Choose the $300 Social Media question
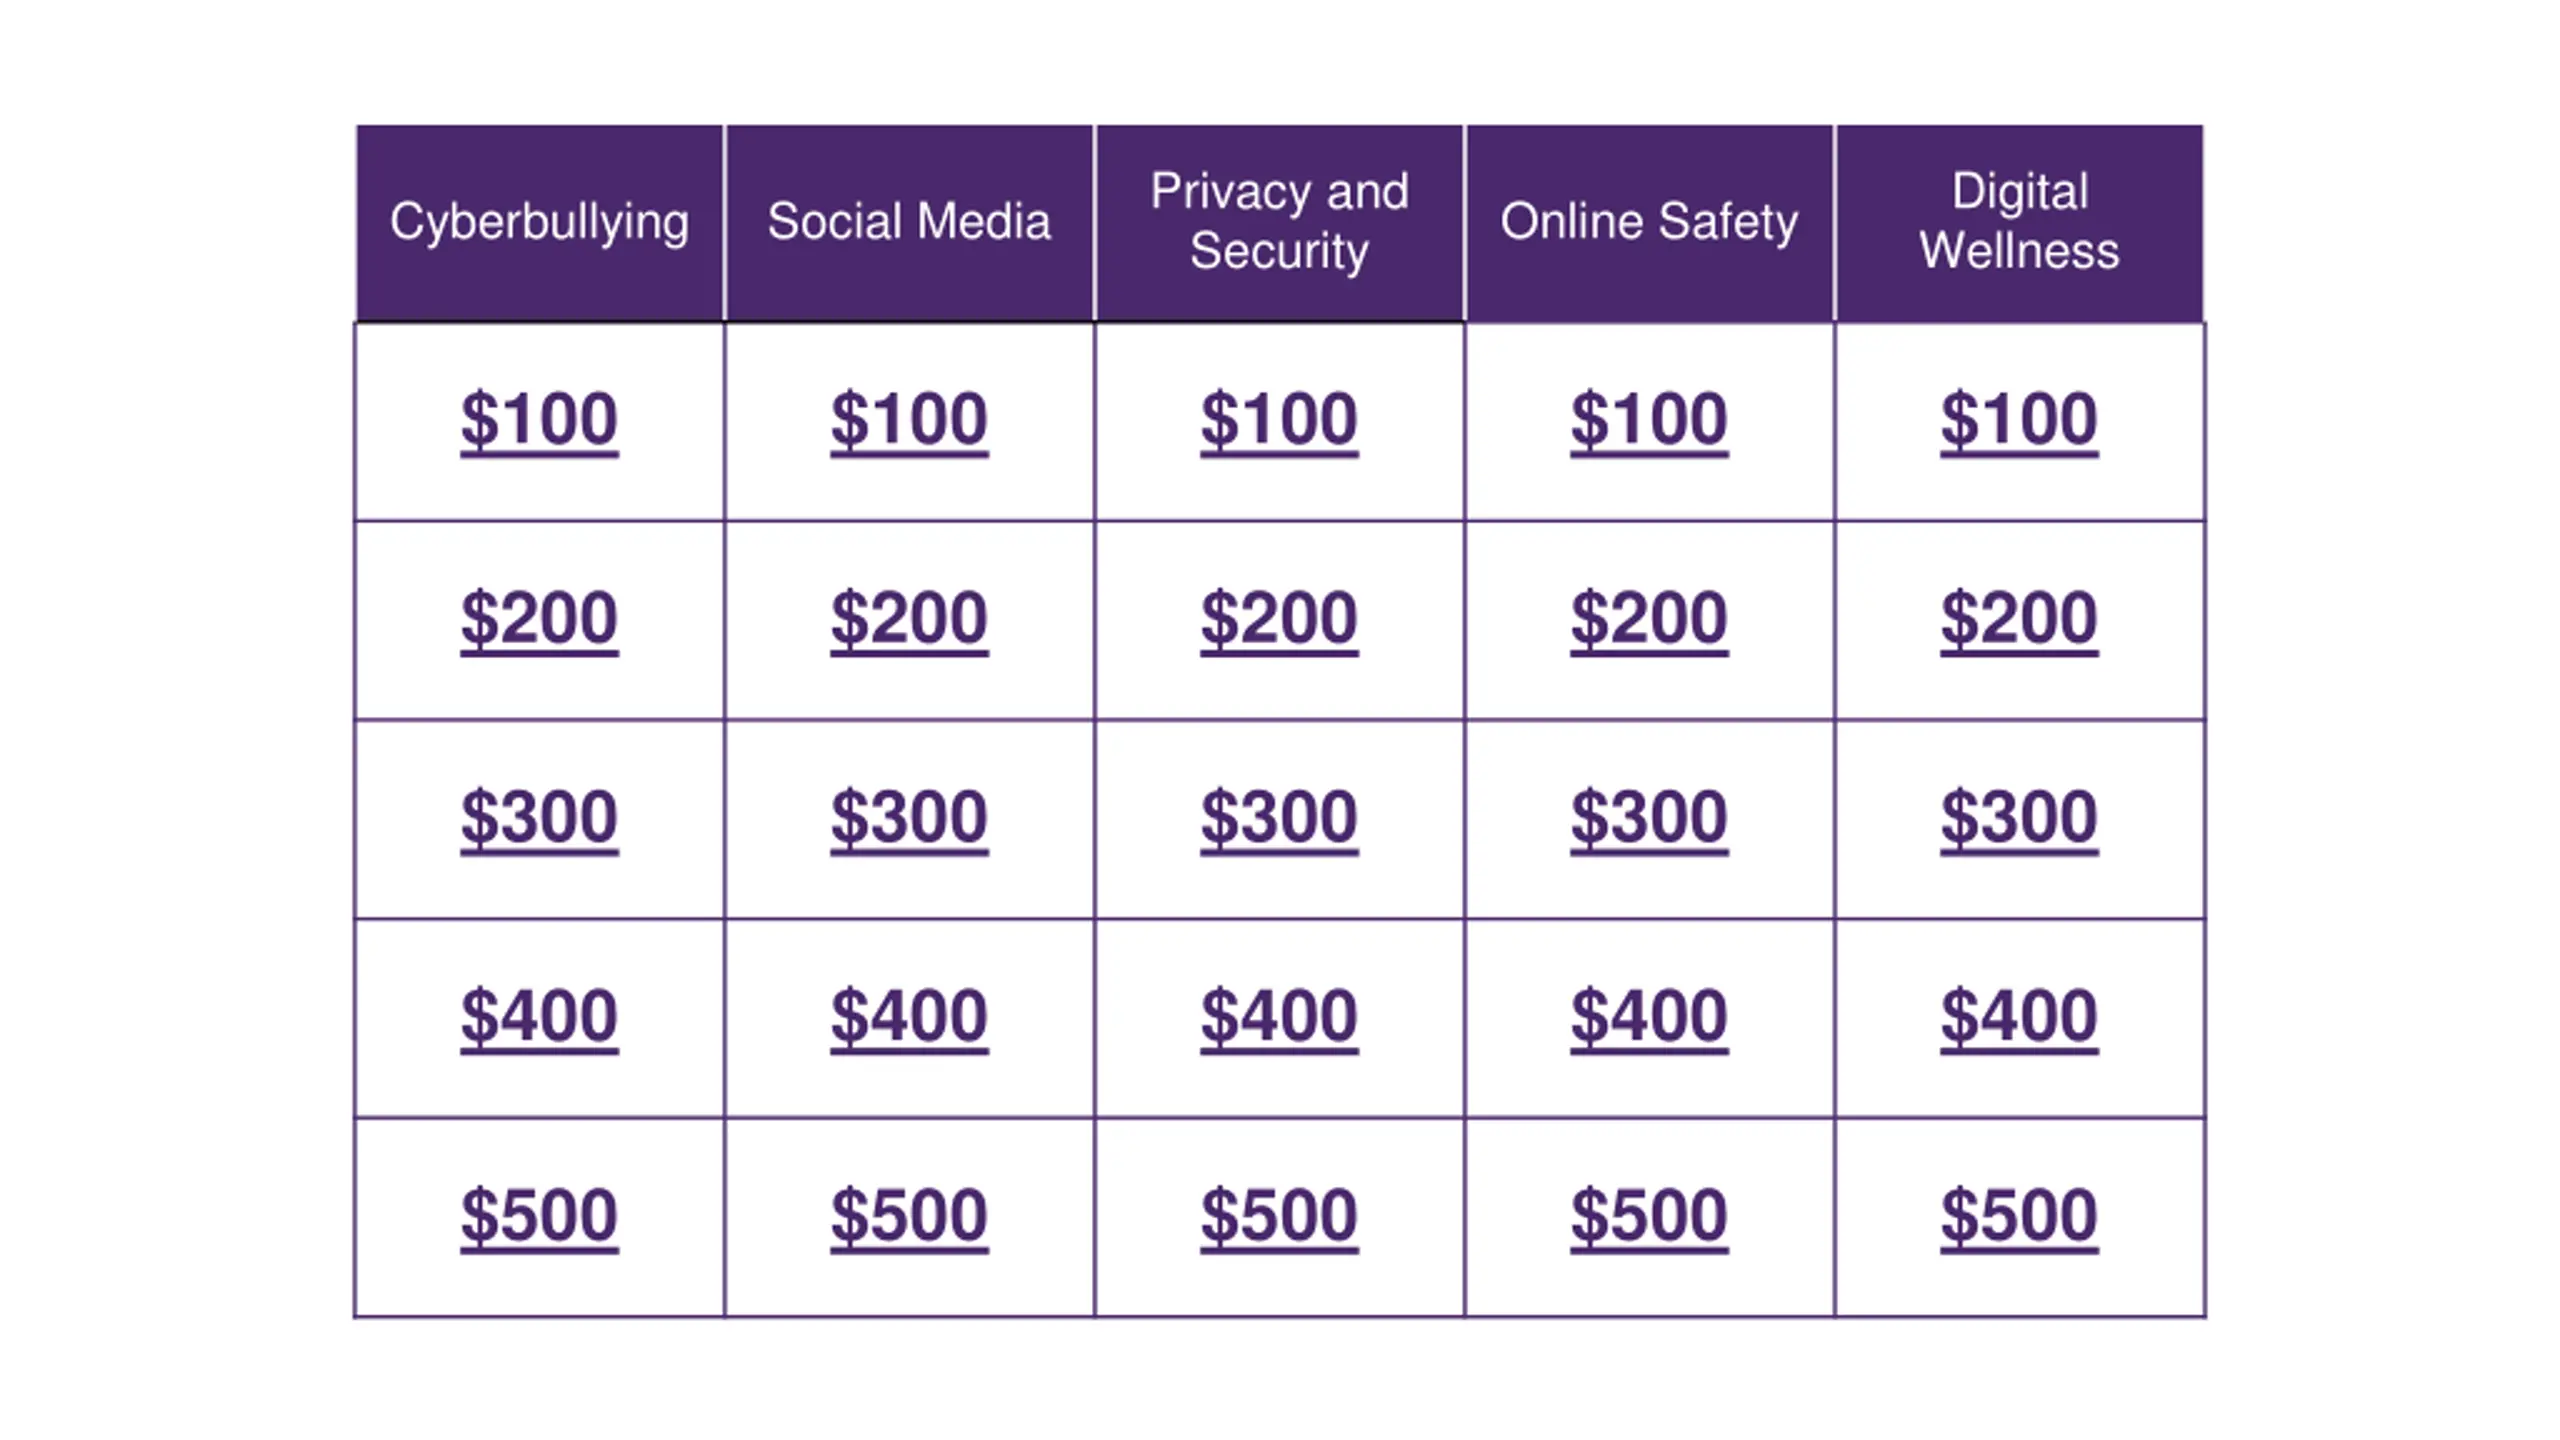Viewport: 2560px width, 1440px height. pyautogui.click(x=909, y=817)
